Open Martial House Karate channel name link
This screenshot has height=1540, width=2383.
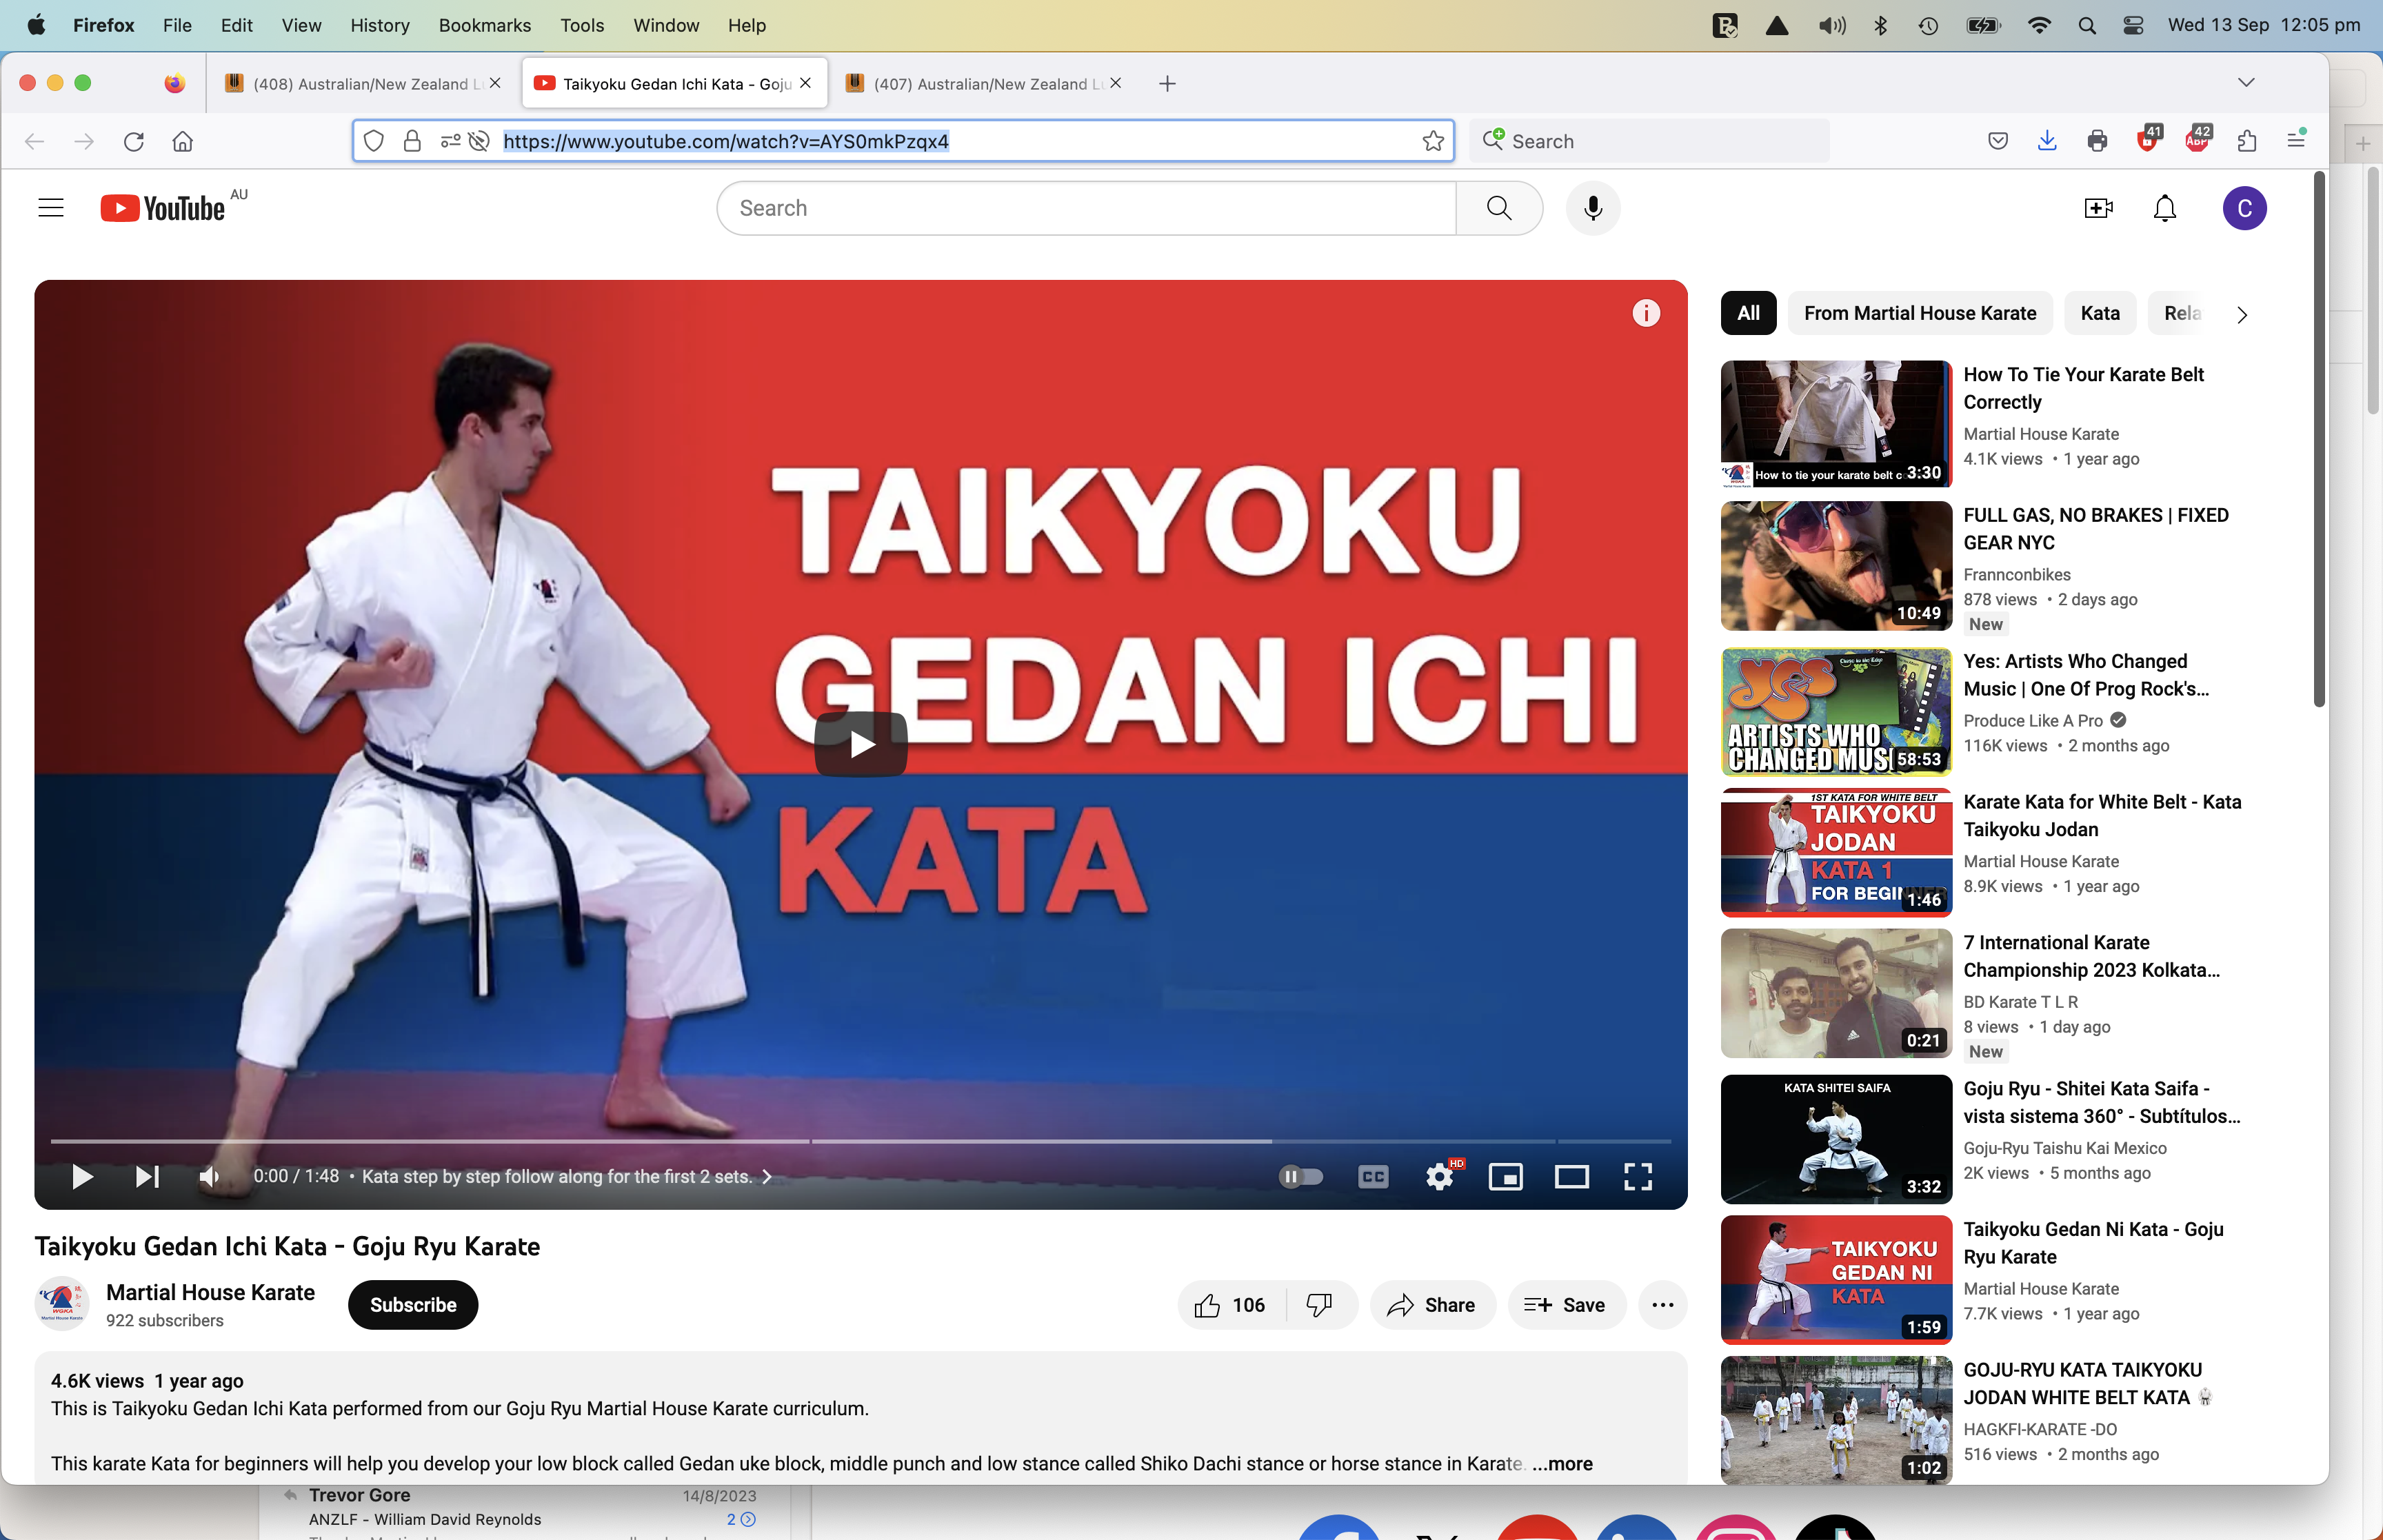point(210,1292)
